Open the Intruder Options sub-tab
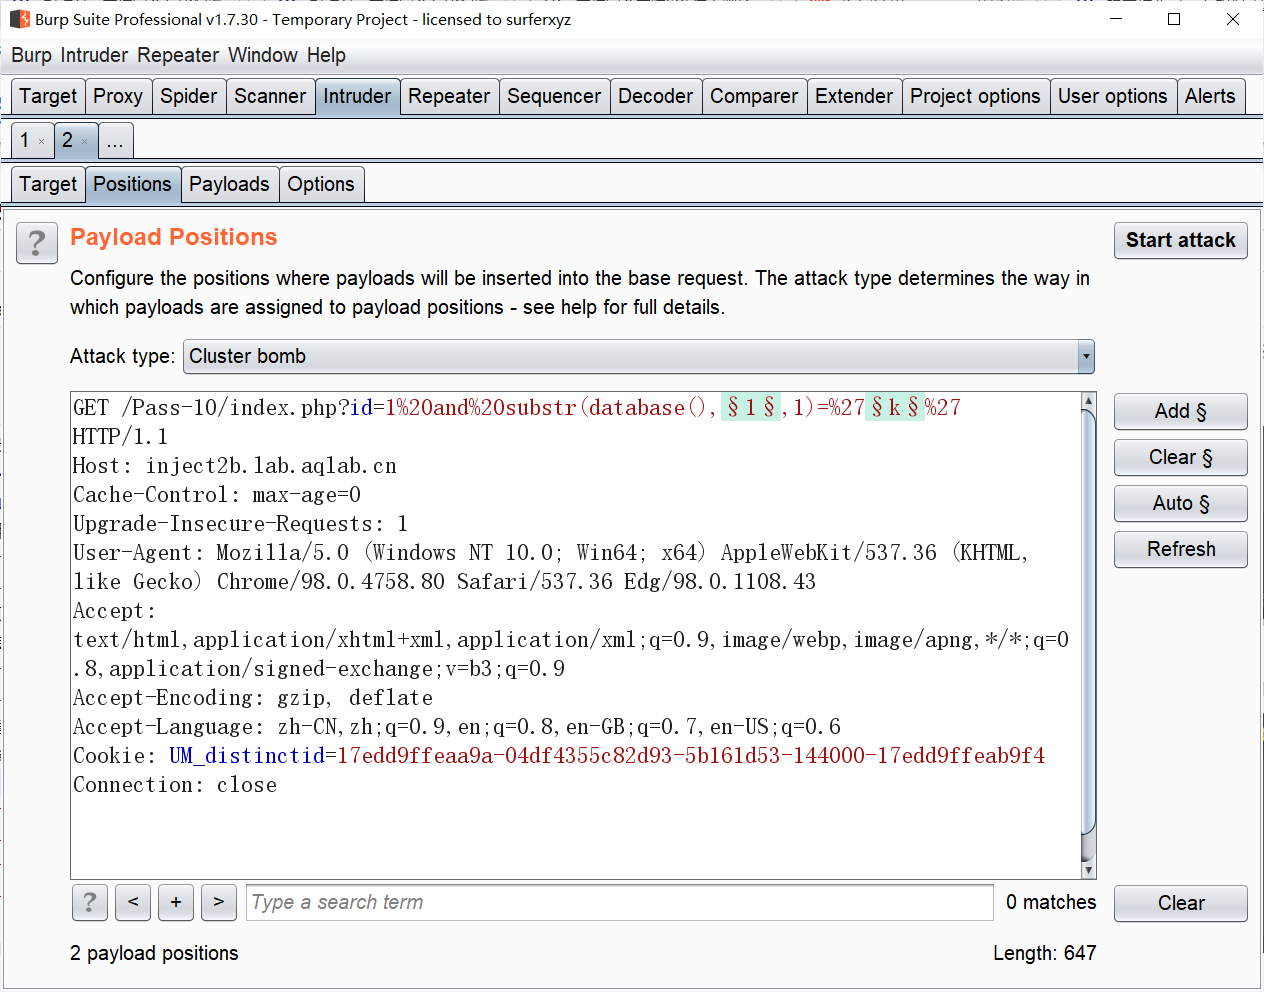The height and width of the screenshot is (992, 1264). [321, 184]
